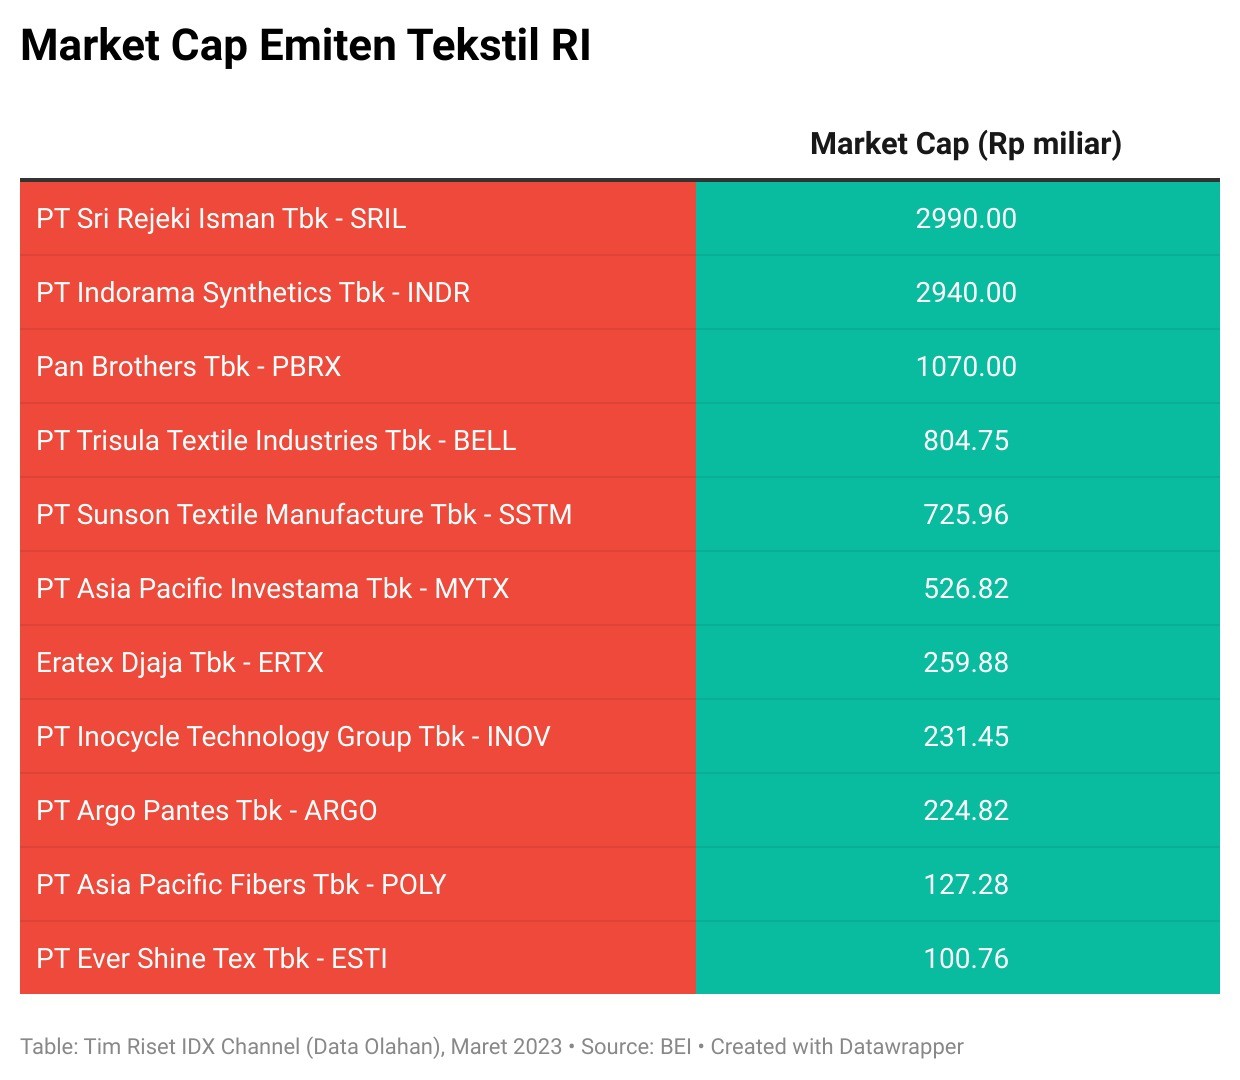The height and width of the screenshot is (1080, 1240).
Task: Select the PT Indorama Synthetics Tbk - INDR row
Action: [253, 293]
